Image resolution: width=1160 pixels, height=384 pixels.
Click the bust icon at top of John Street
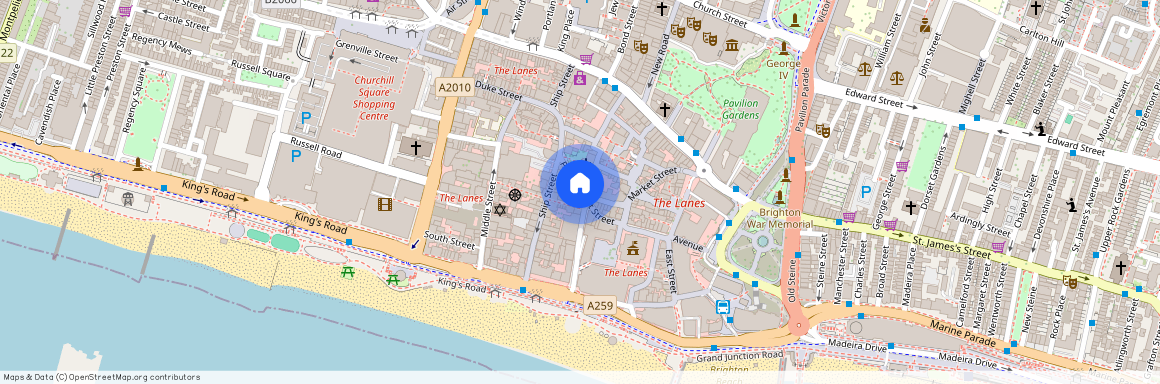(x=925, y=26)
